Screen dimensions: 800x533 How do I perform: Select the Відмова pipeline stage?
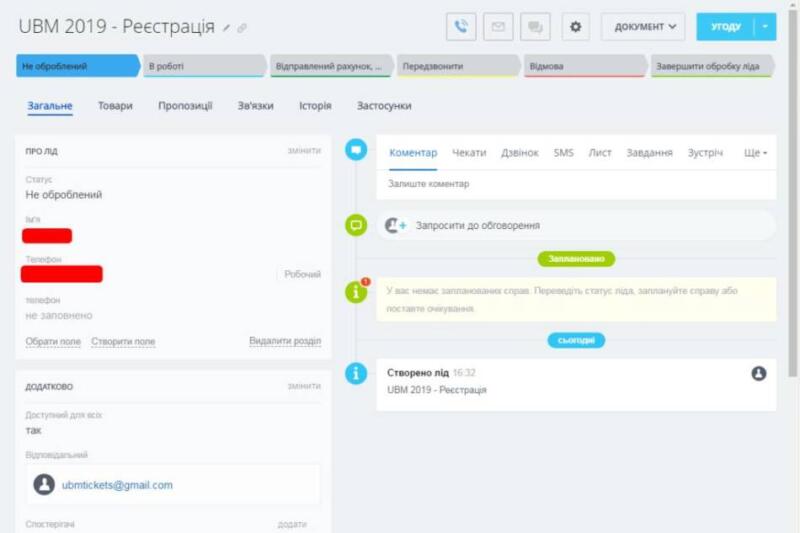point(583,67)
